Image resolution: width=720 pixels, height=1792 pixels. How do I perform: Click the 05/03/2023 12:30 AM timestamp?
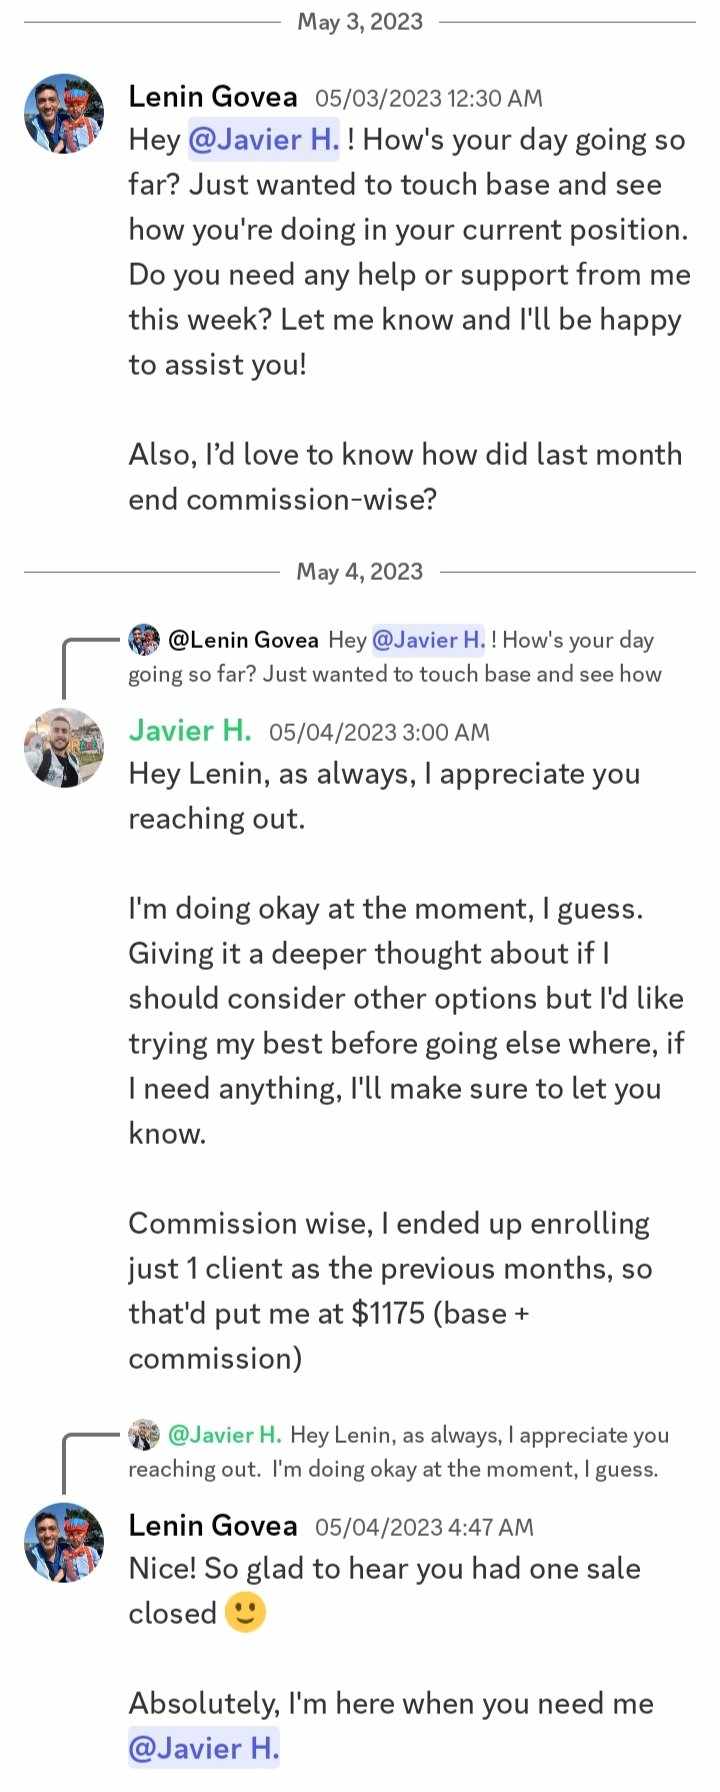tap(429, 98)
